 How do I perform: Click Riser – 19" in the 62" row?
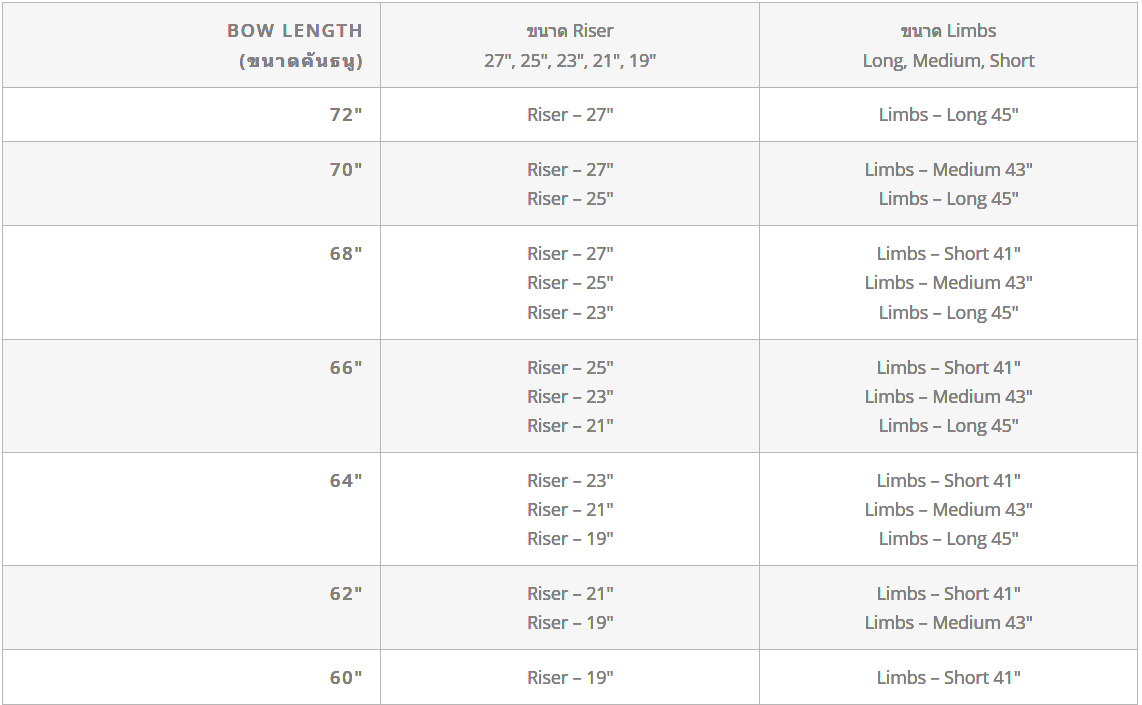(570, 623)
